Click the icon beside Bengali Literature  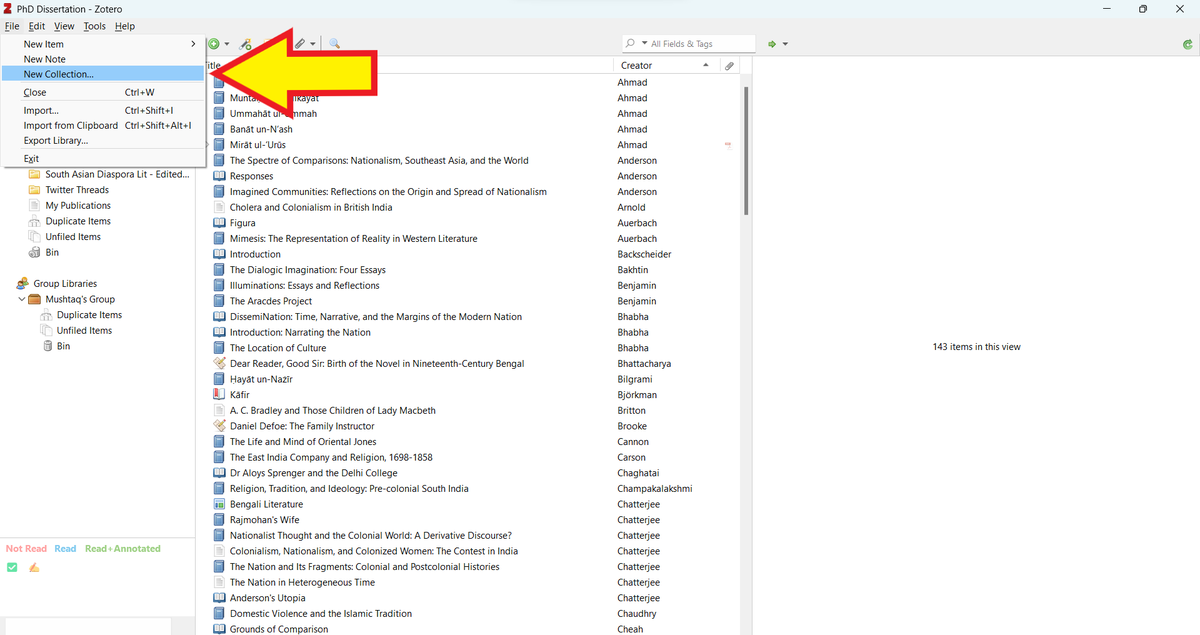(220, 504)
